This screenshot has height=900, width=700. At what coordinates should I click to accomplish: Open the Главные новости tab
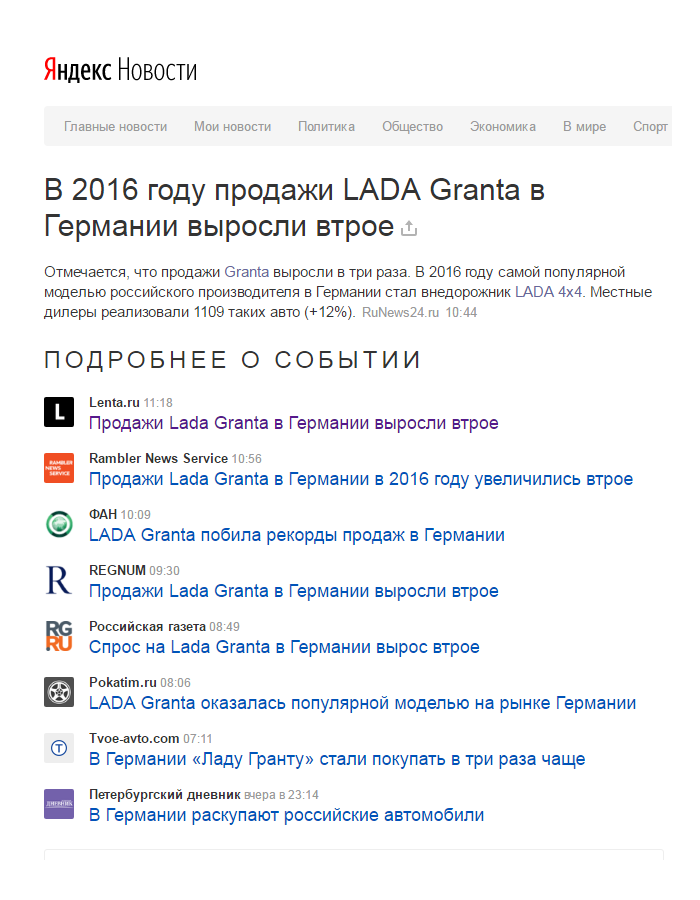115,126
